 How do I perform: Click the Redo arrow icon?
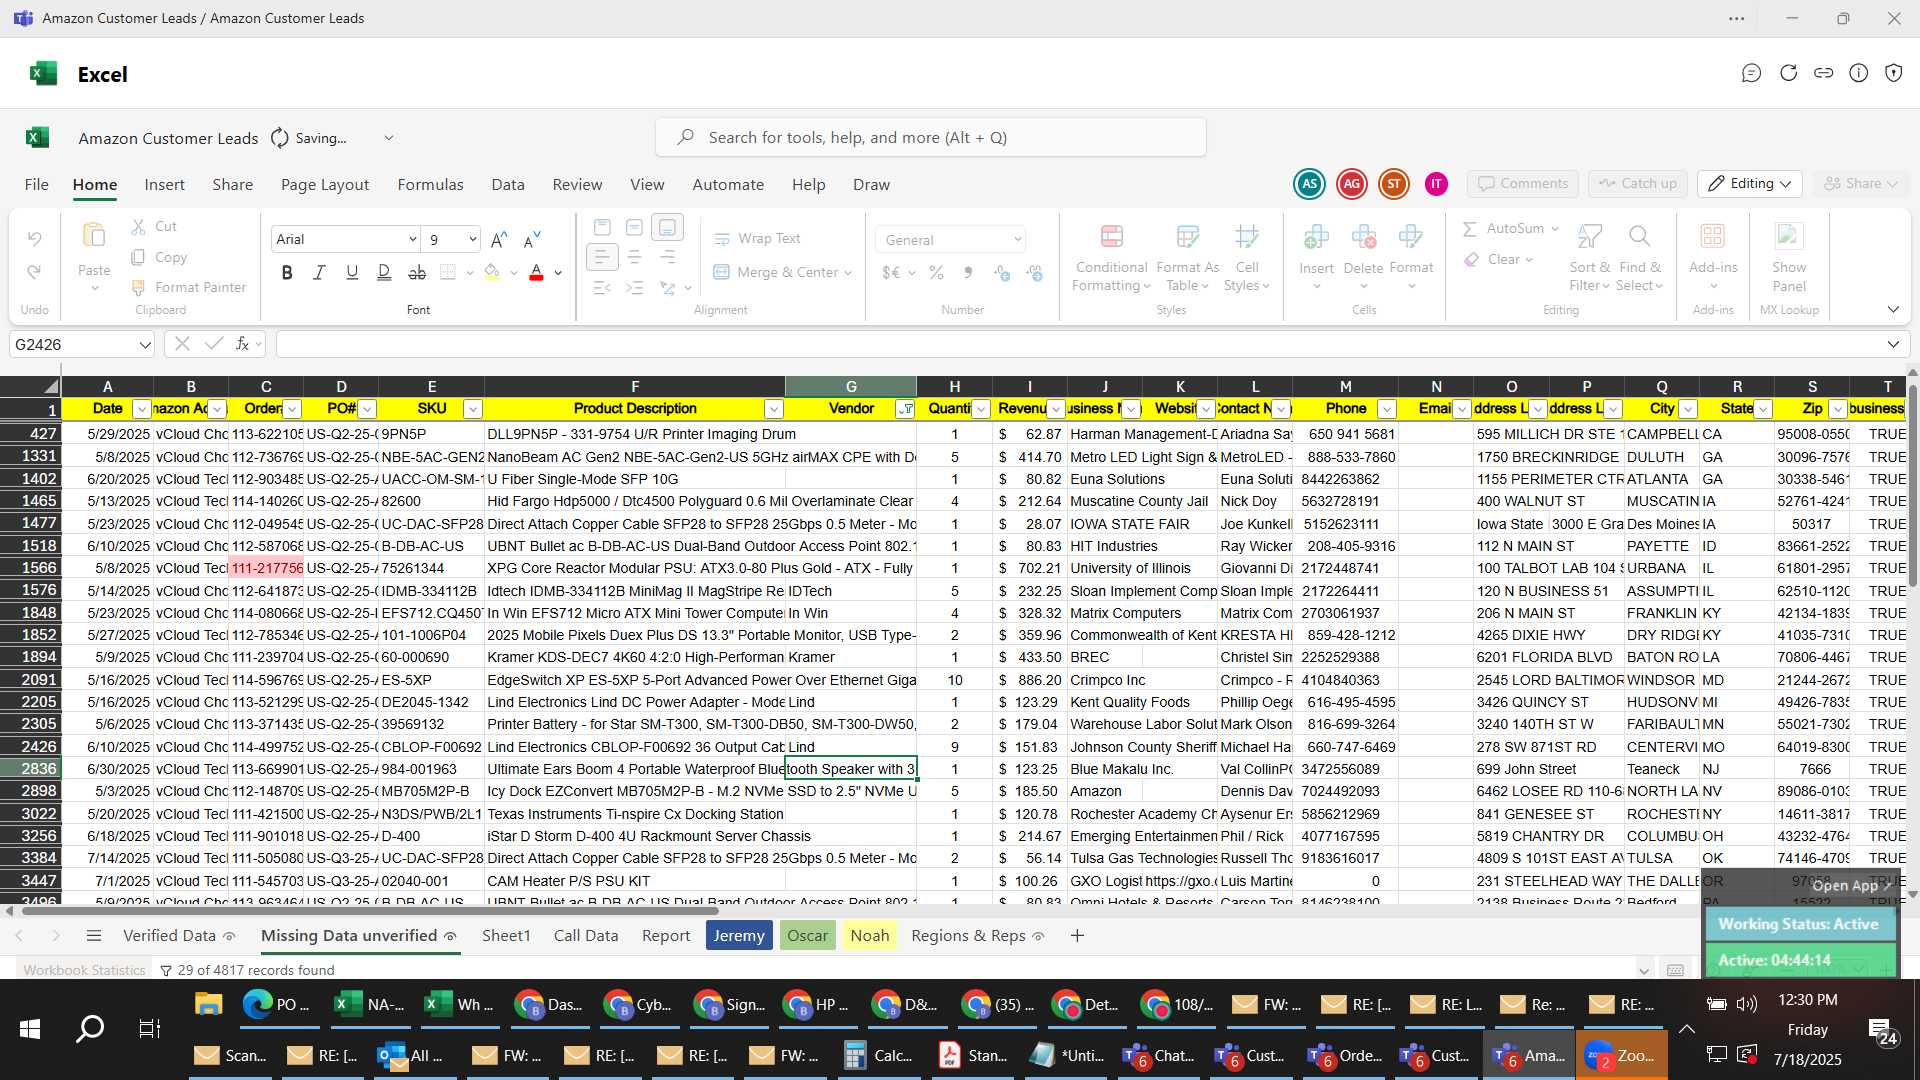pyautogui.click(x=35, y=272)
